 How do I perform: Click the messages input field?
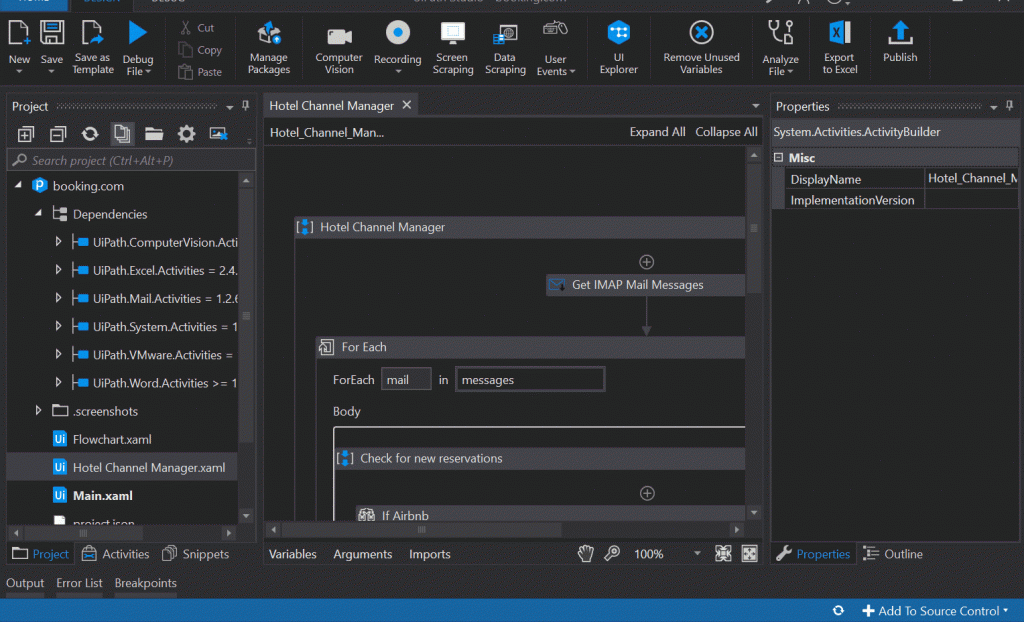pos(530,380)
